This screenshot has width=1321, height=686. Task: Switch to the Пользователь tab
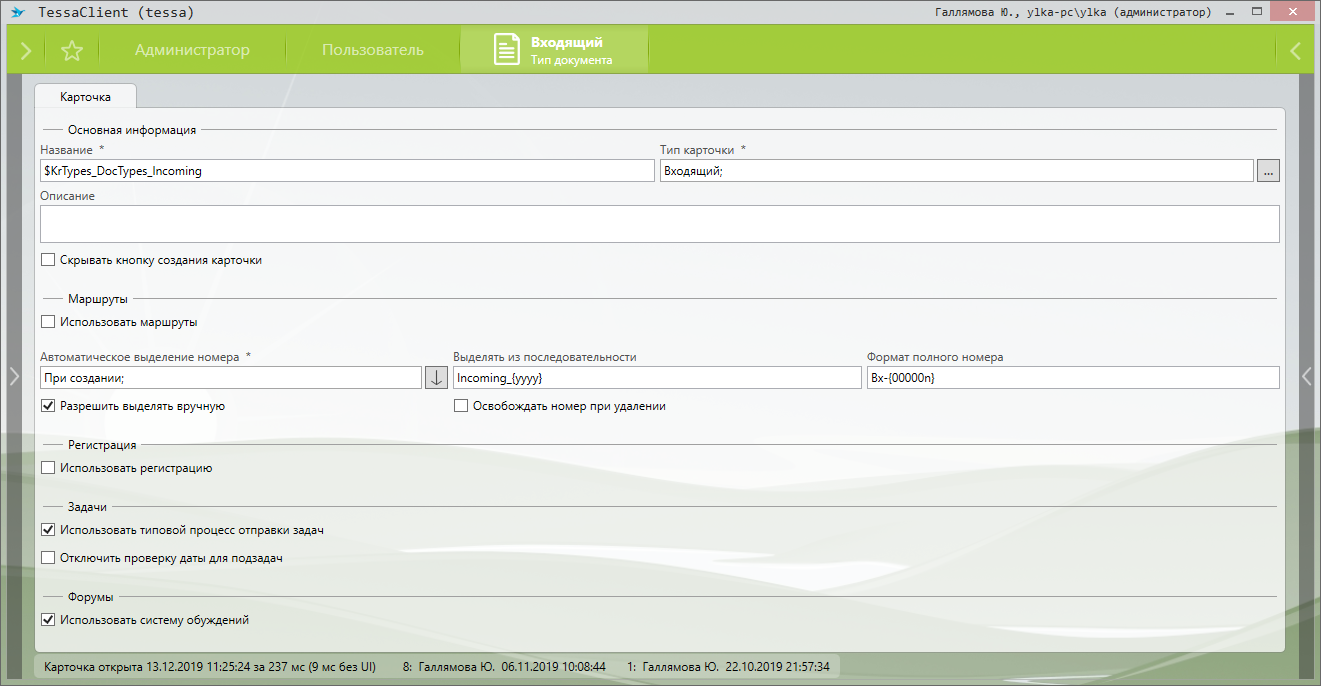click(372, 50)
